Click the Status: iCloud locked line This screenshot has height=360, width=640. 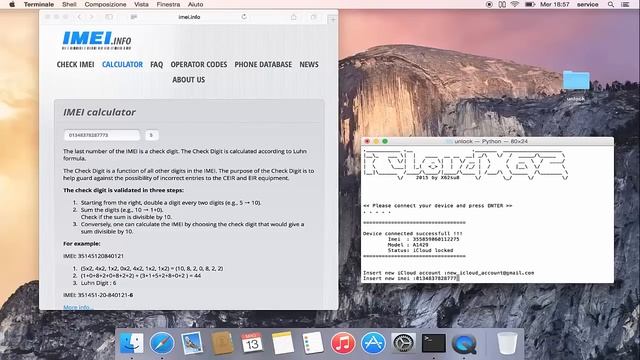click(x=420, y=250)
